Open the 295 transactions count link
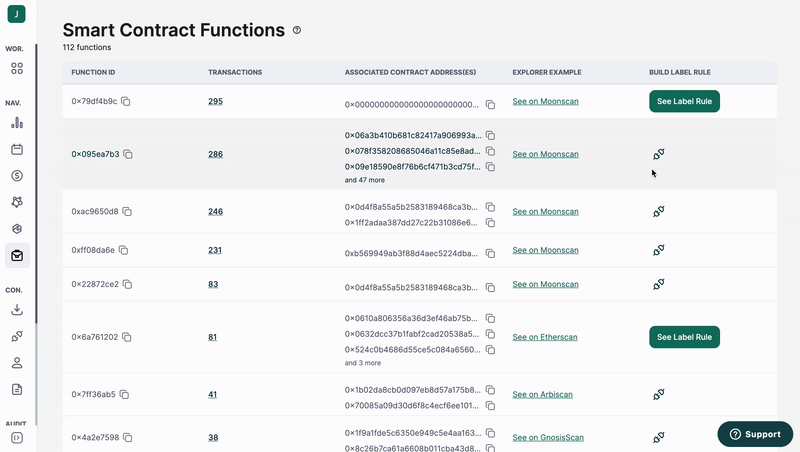The width and height of the screenshot is (800, 452). pyautogui.click(x=215, y=102)
